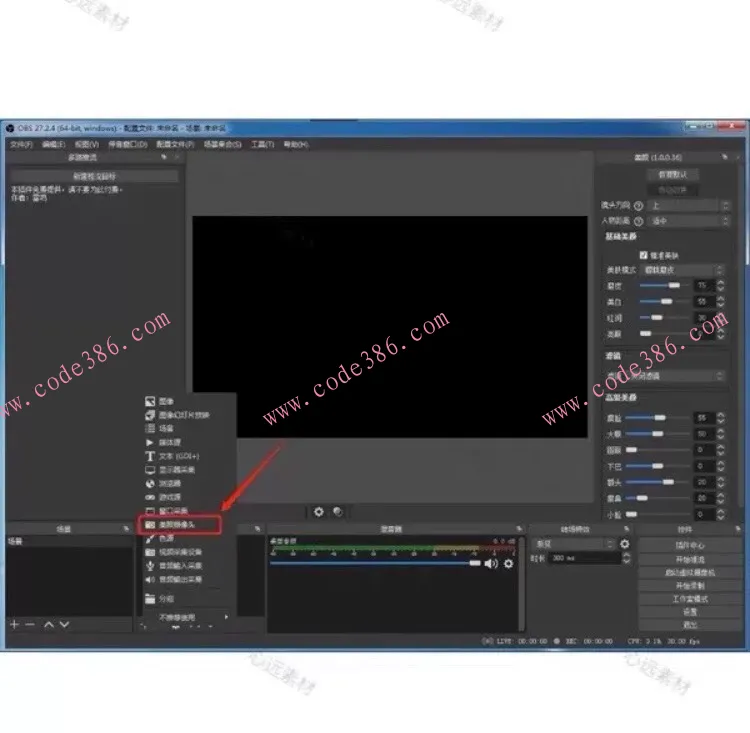The width and height of the screenshot is (750, 733).
Task: Click the transition duration input field
Action: click(584, 558)
